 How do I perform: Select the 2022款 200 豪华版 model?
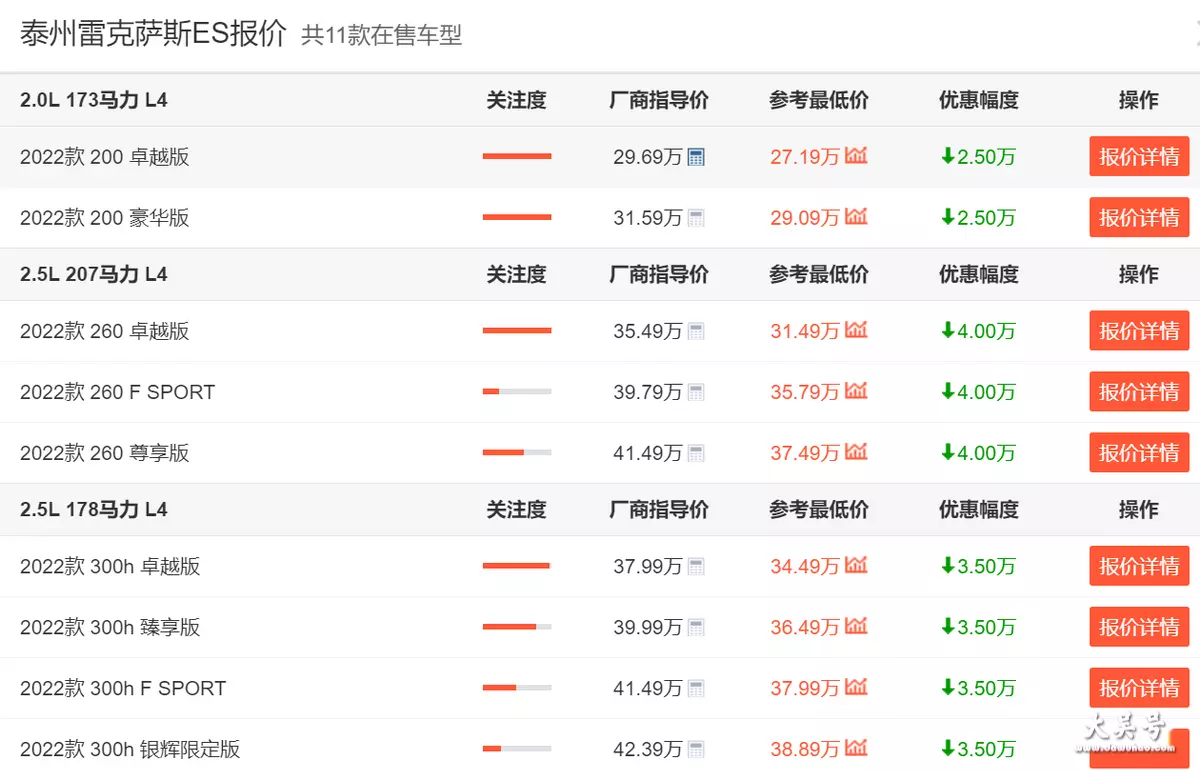click(105, 218)
